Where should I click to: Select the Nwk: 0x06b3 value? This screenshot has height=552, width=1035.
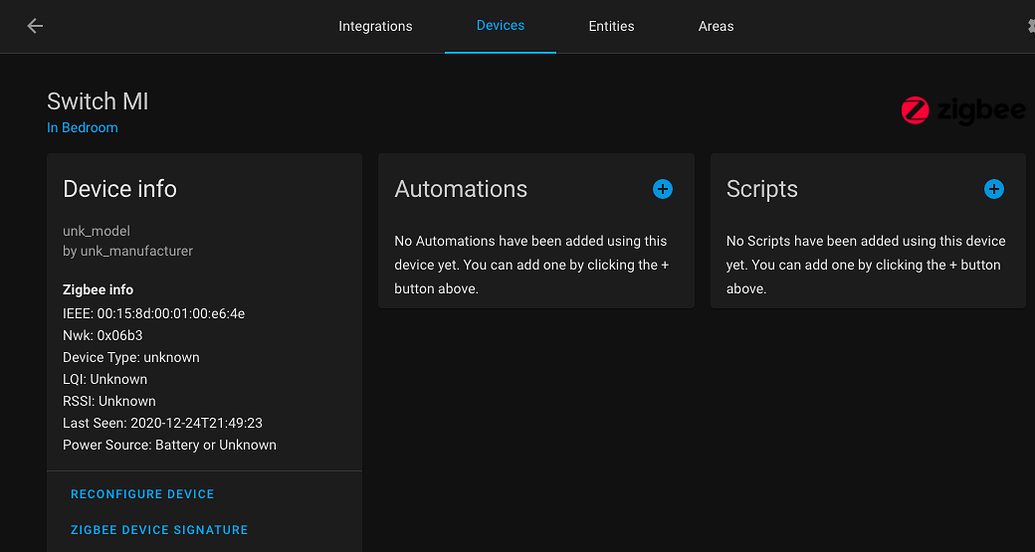click(x=102, y=335)
